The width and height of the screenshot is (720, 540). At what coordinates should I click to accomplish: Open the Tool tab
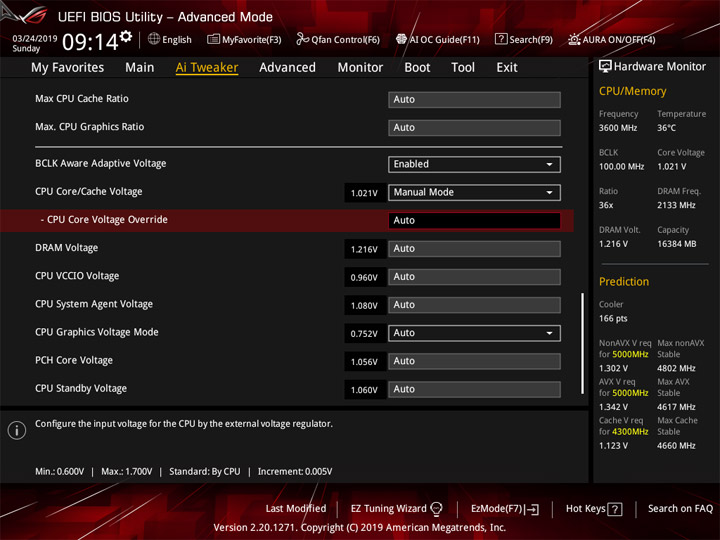coord(463,68)
